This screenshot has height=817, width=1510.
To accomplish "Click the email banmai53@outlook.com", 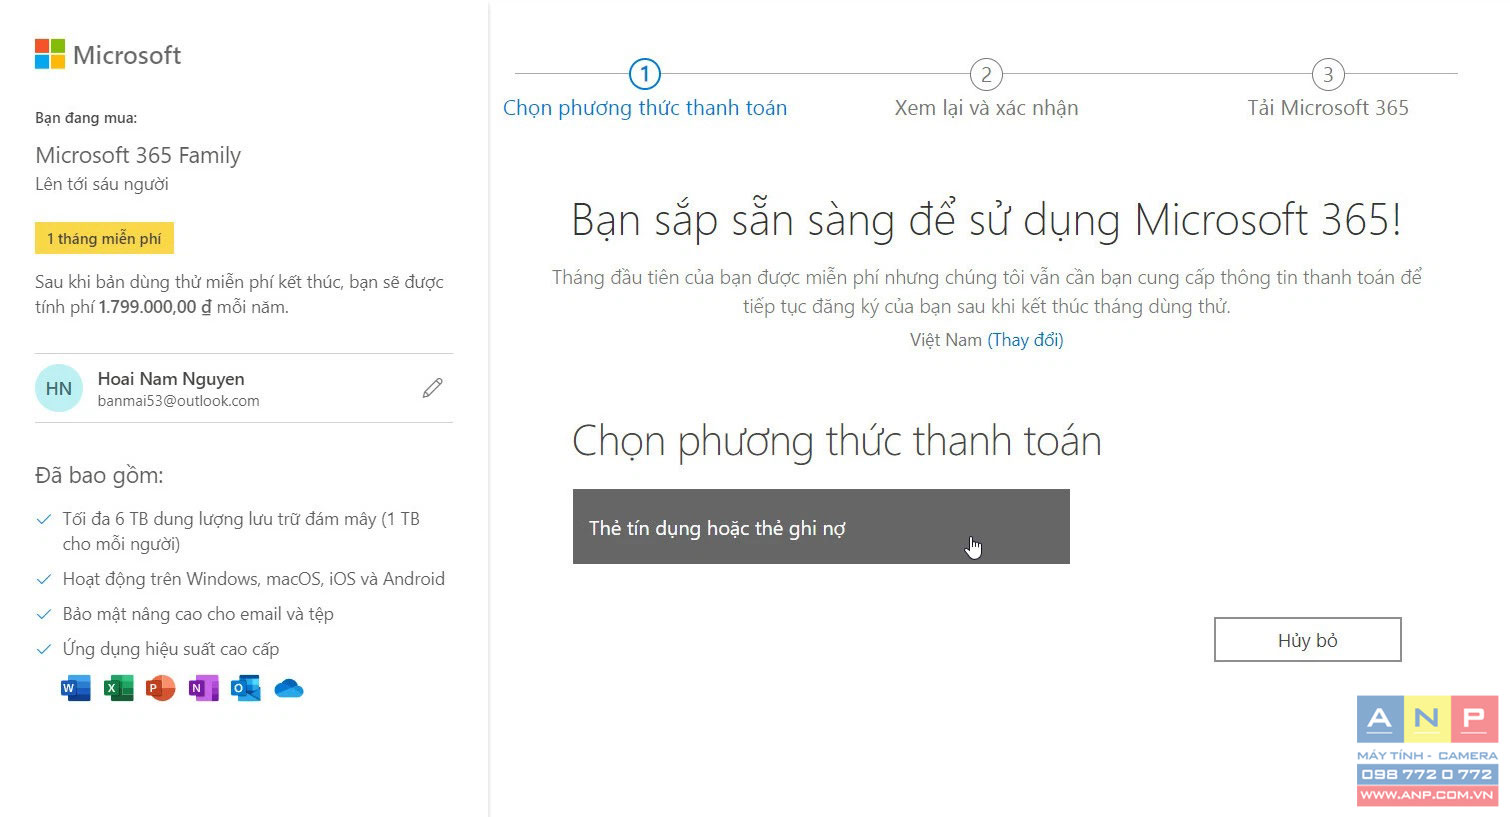I will 178,401.
